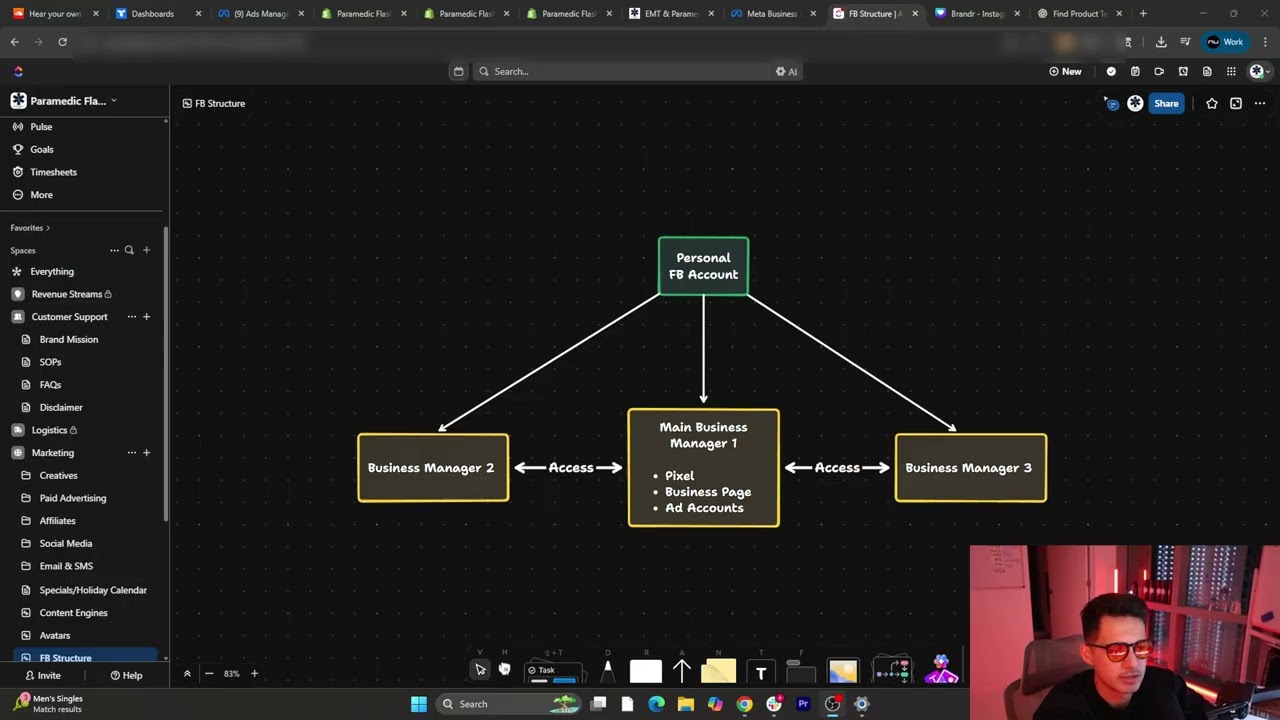Open Marketing space options ellipsis
The height and width of the screenshot is (720, 1280).
(131, 453)
